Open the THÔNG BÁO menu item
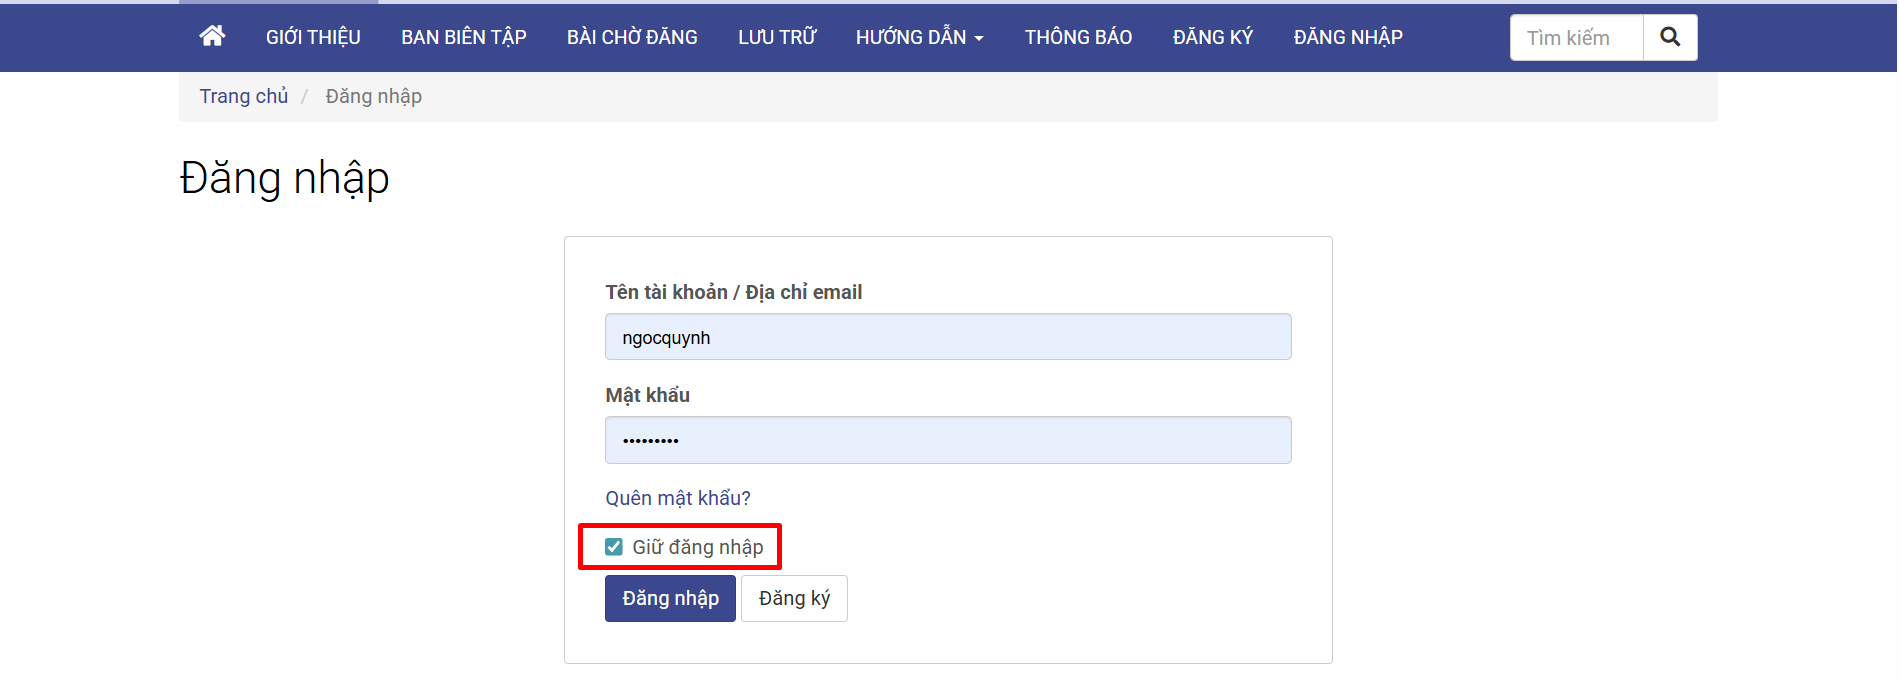Viewport: 1899px width, 680px height. (x=1078, y=38)
